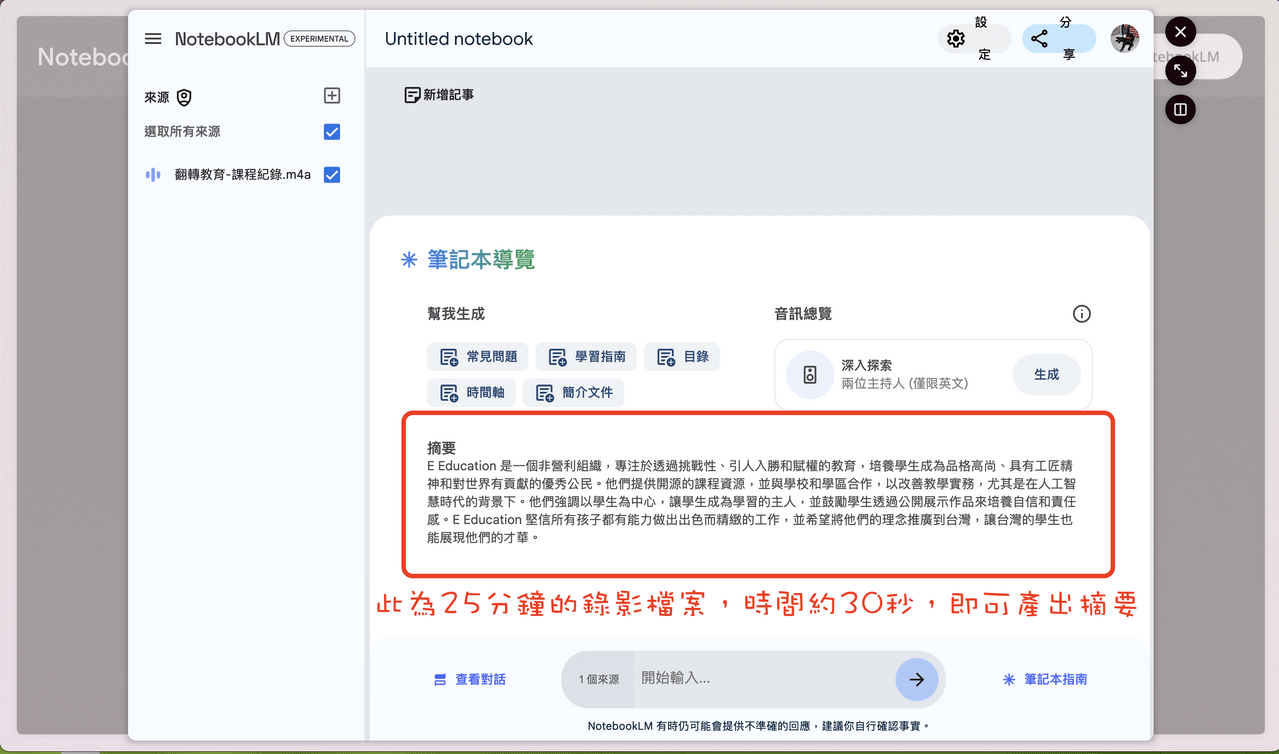Generate 目錄 document
This screenshot has width=1279, height=754.
point(682,357)
